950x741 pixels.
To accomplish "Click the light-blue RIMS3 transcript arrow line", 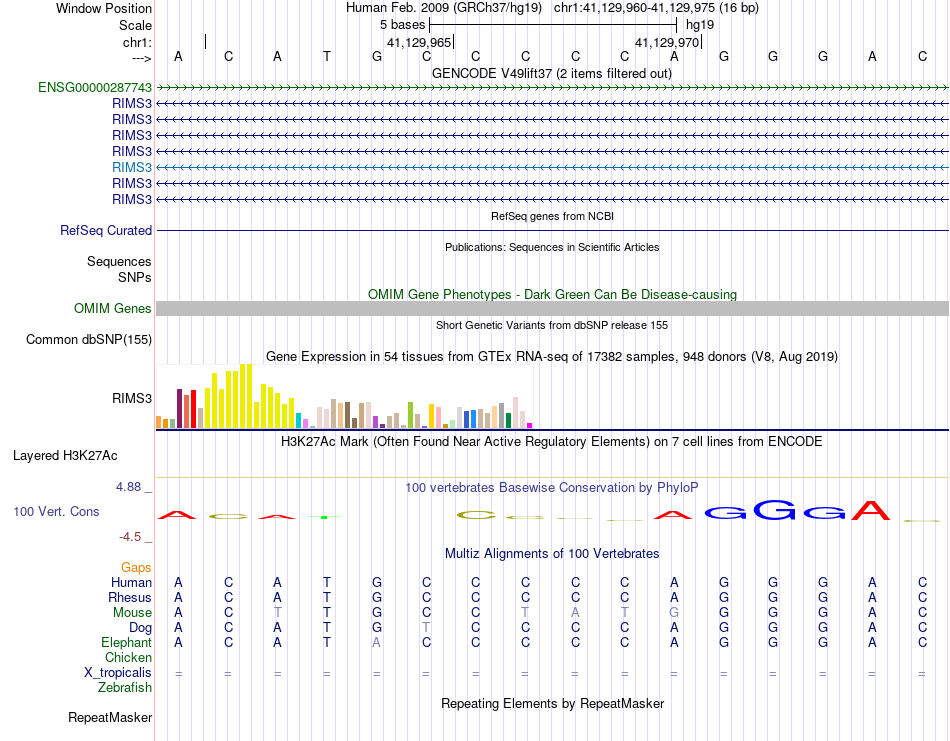I will tap(553, 167).
